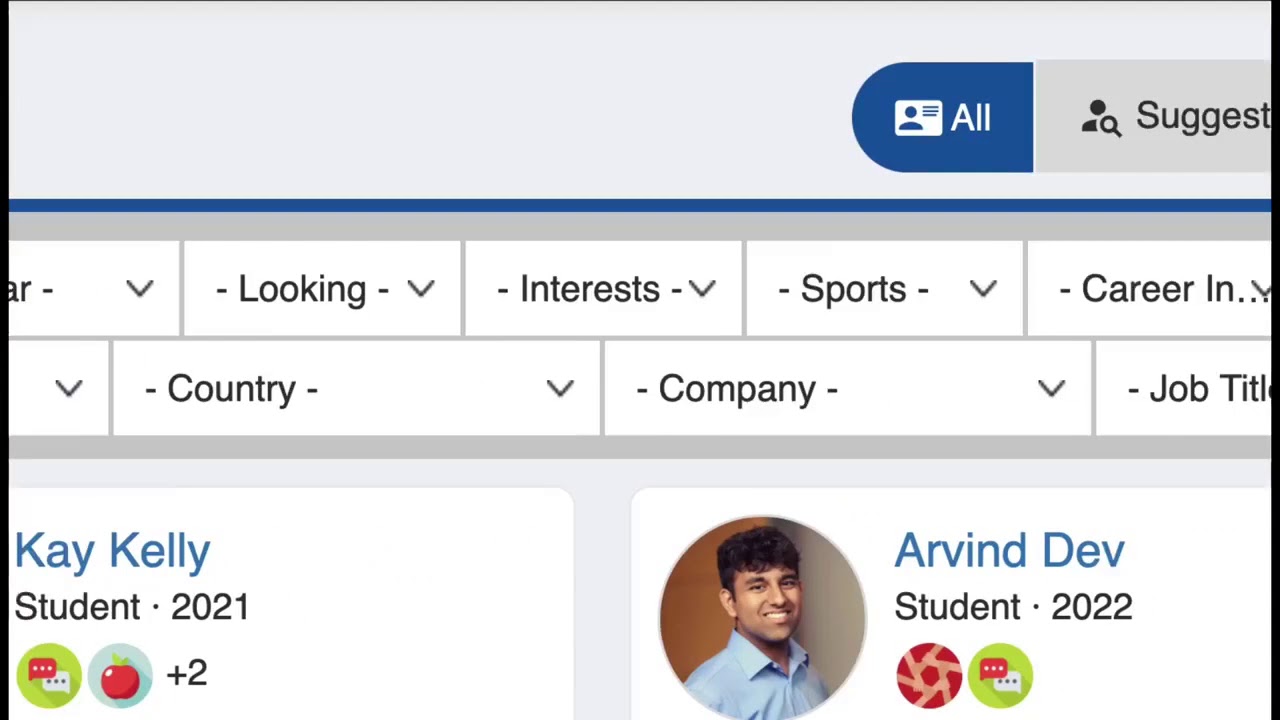Click the red apple badge icon
Screen dimensions: 1280x720
tap(120, 675)
